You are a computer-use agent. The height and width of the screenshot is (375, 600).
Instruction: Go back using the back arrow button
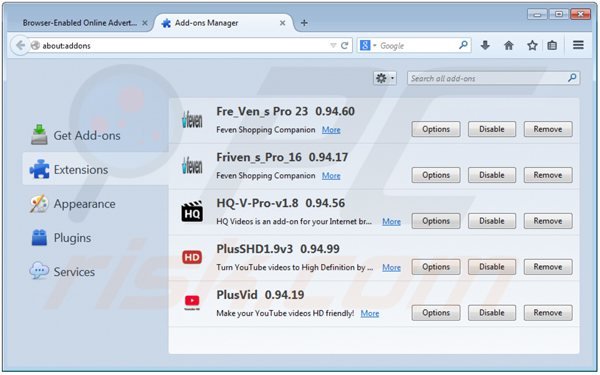pyautogui.click(x=20, y=46)
